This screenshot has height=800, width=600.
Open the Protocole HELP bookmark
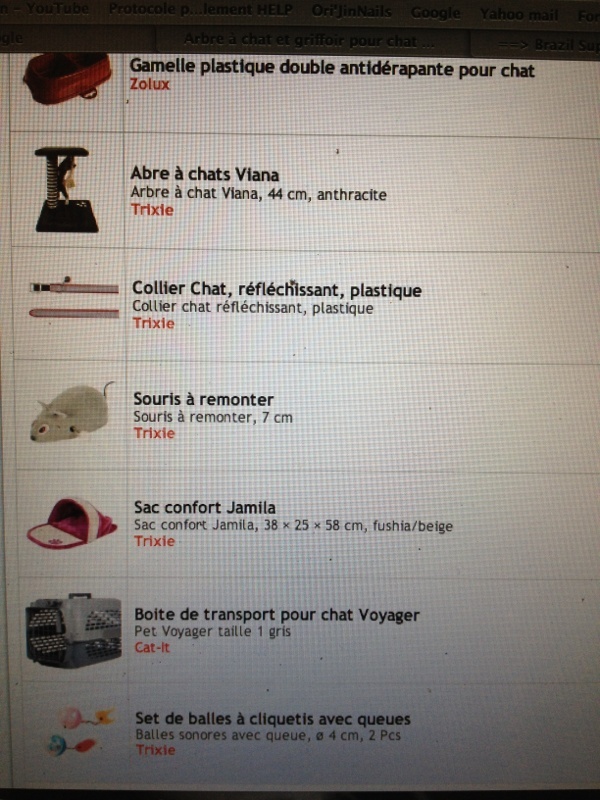(x=201, y=10)
